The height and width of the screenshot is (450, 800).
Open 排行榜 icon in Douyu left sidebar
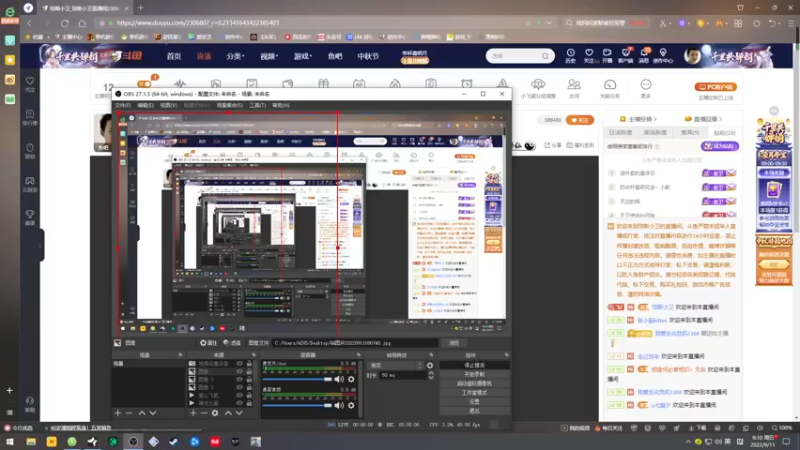pos(30,117)
